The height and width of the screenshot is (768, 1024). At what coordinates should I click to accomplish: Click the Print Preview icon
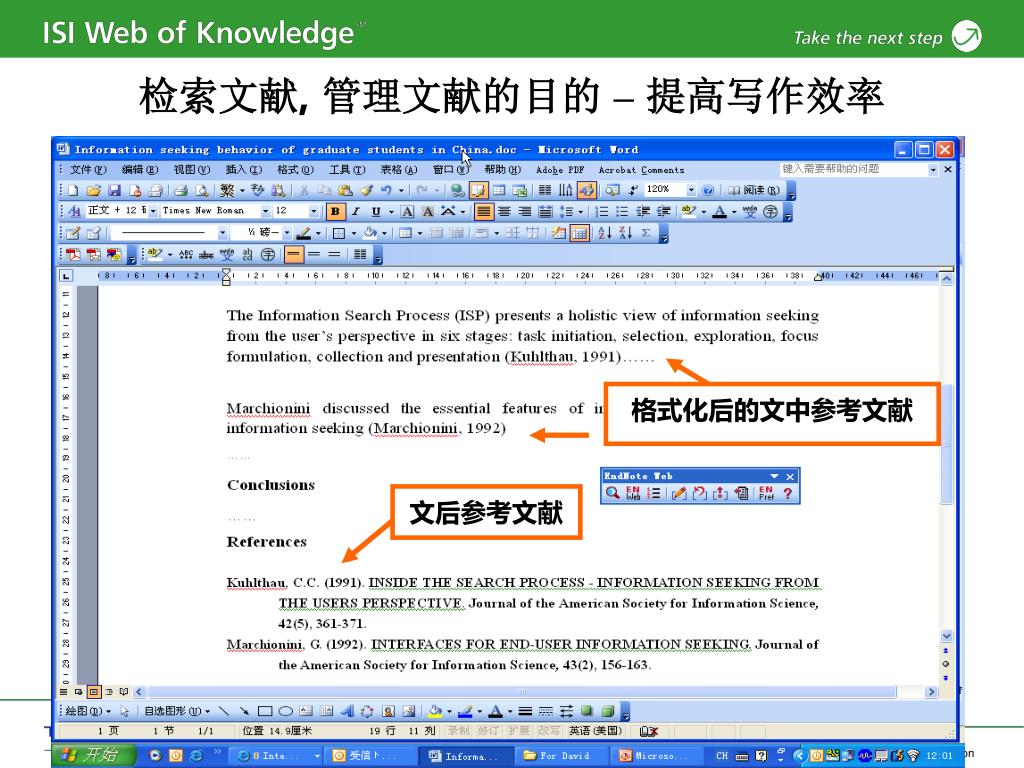[x=202, y=190]
